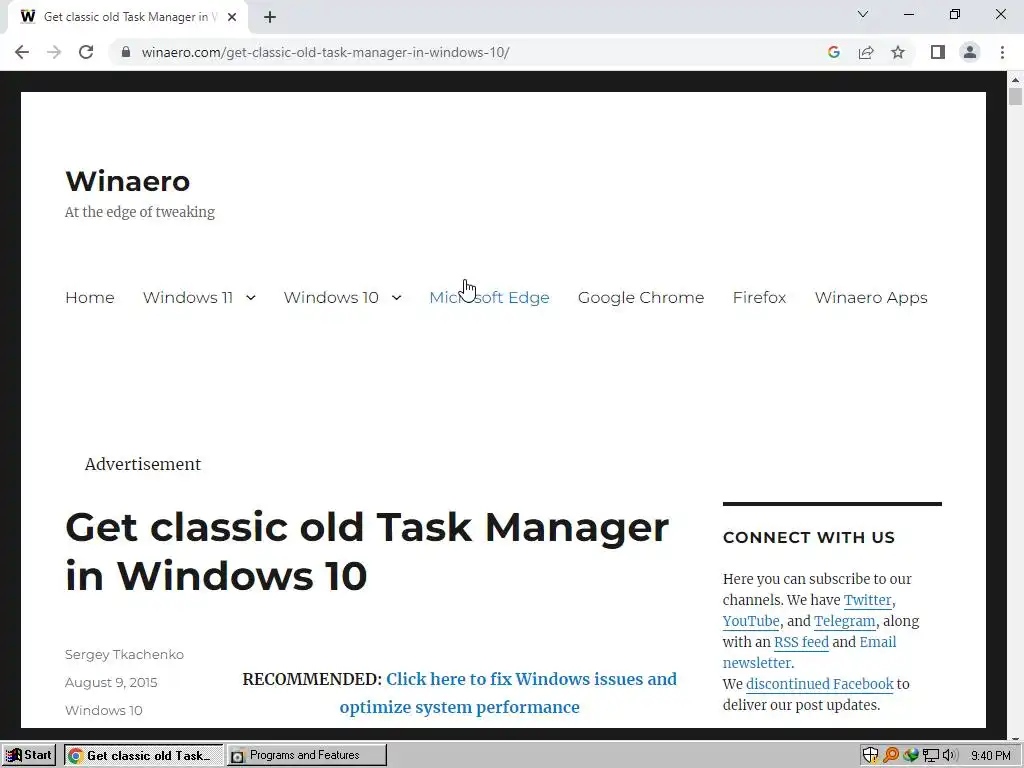Go back to previous page in Chrome
Screen dimensions: 1024x768
click(22, 52)
